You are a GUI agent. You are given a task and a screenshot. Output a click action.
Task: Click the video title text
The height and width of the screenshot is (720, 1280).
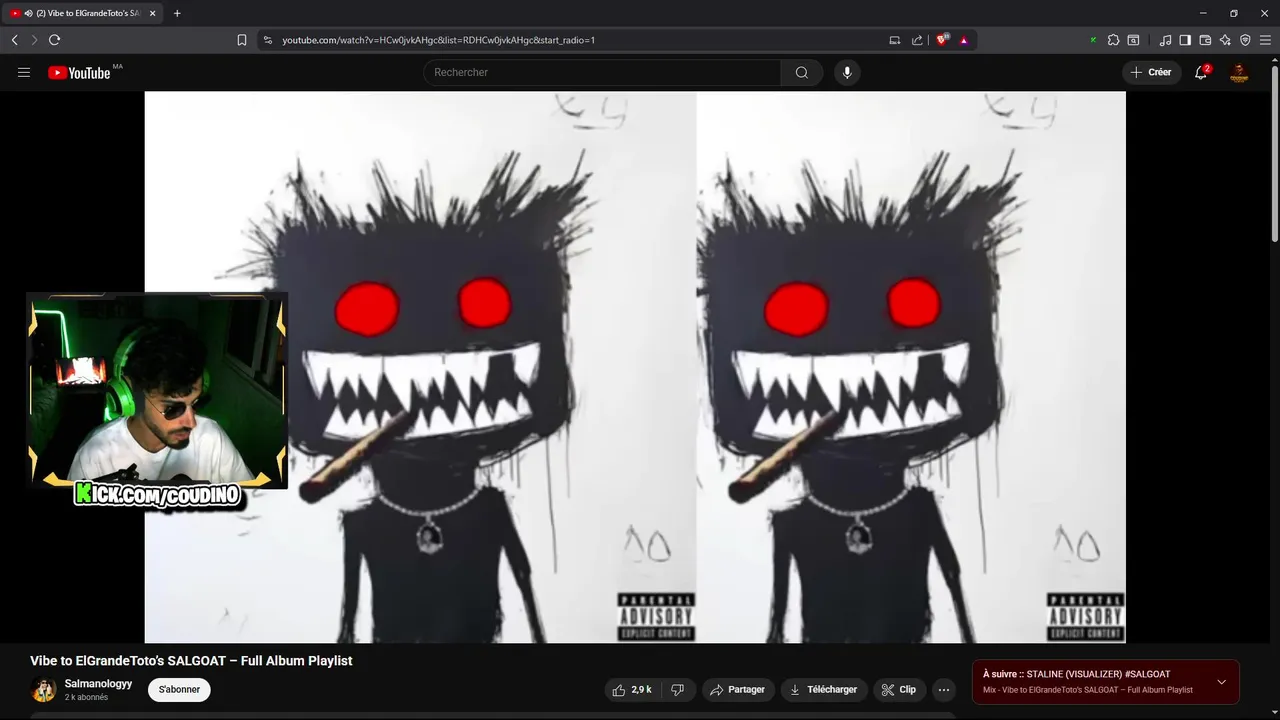click(191, 661)
